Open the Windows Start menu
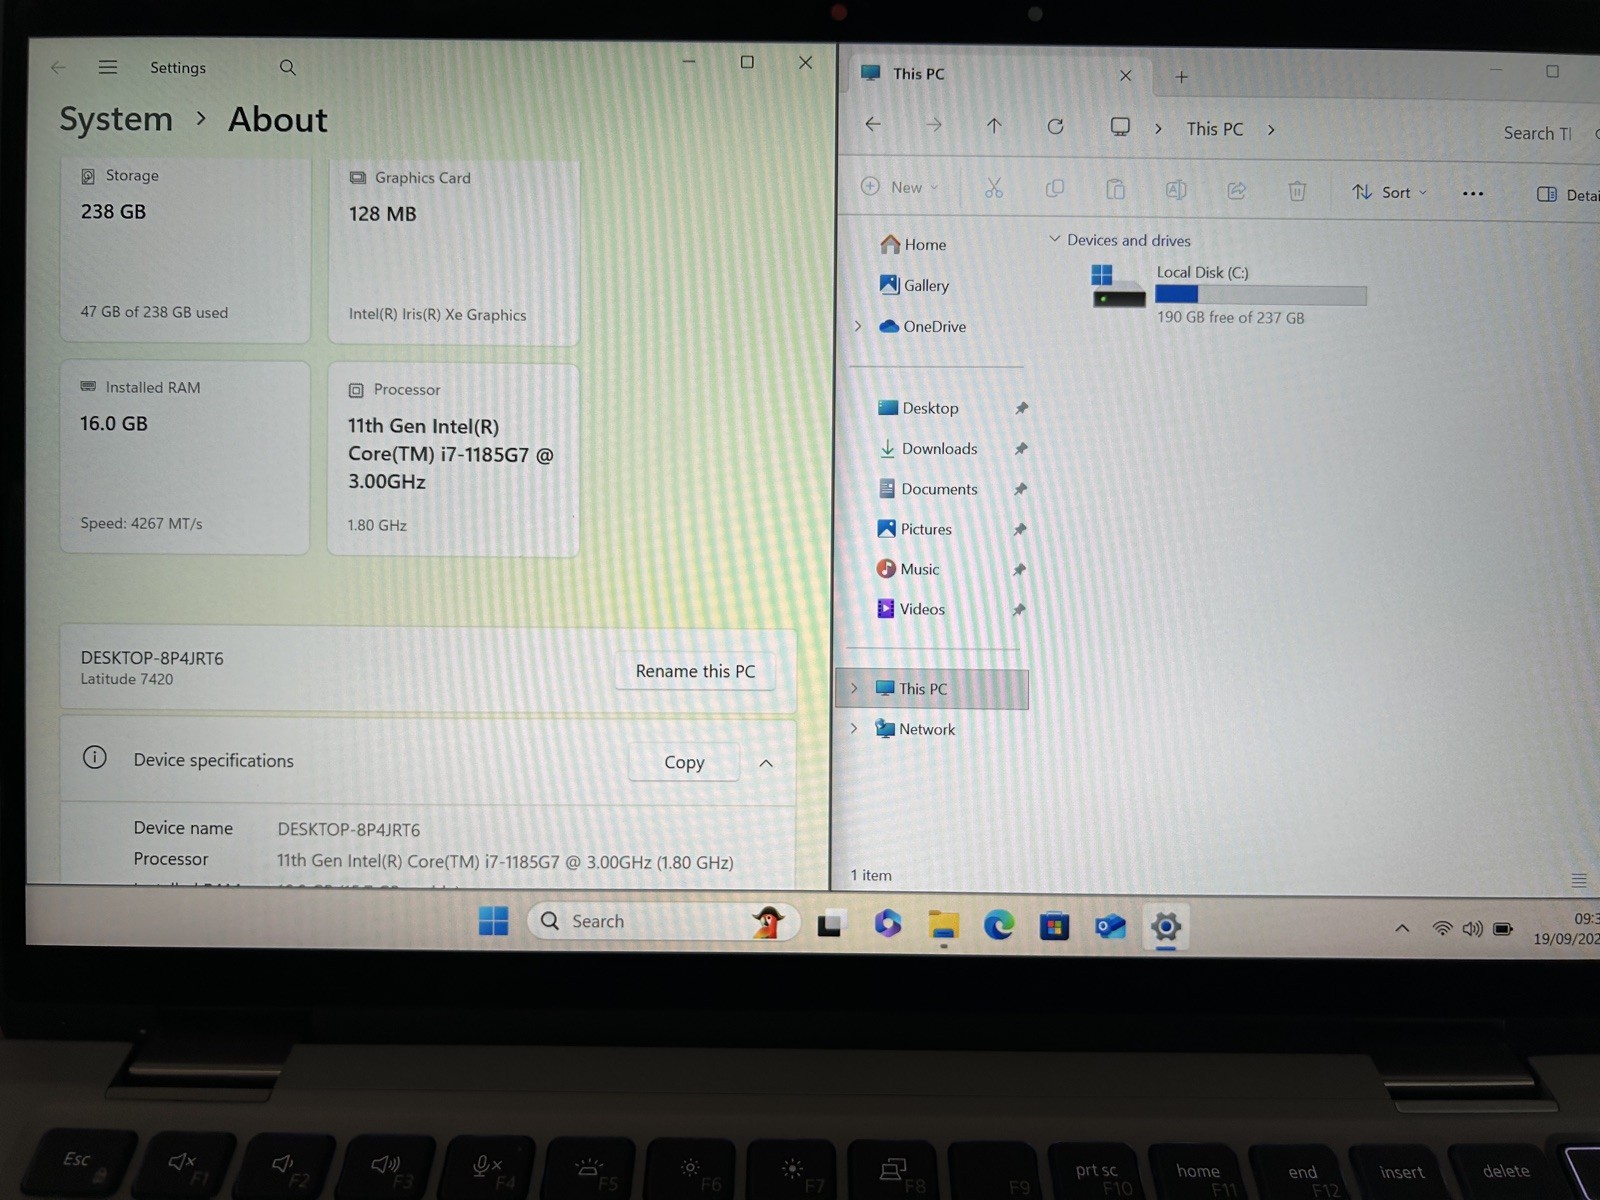The image size is (1600, 1200). click(493, 921)
